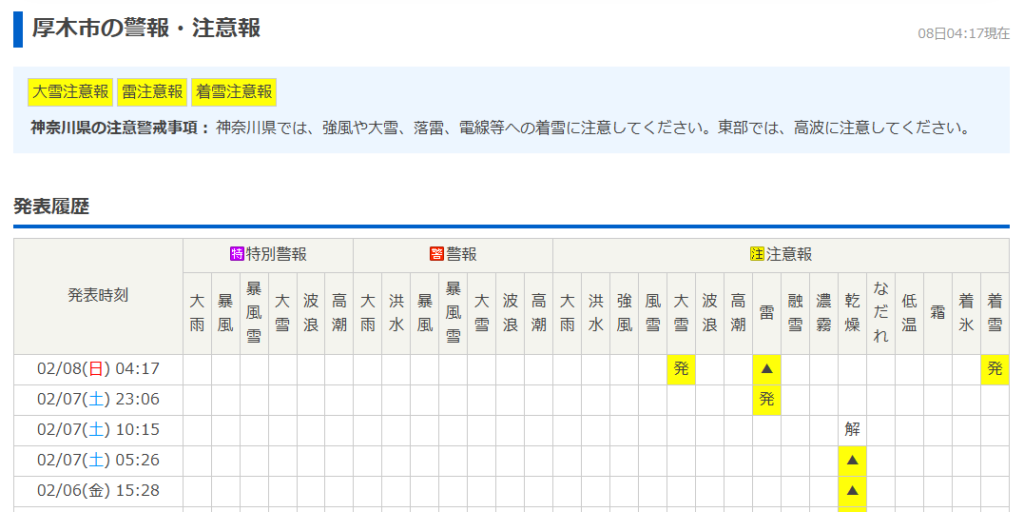Click the 発表時刻 column header
Viewport: 1024px width, 512px height.
point(98,296)
